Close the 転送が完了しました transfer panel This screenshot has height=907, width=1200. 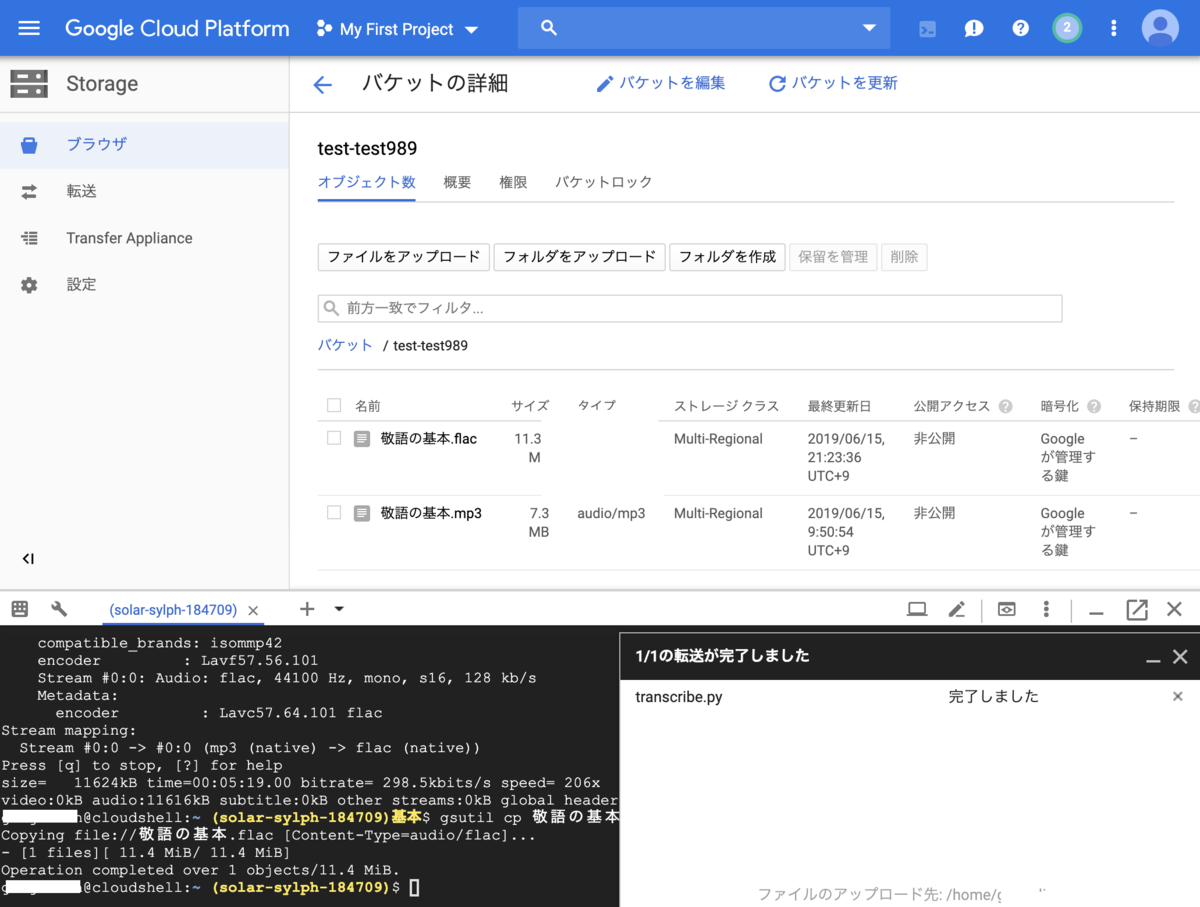(x=1180, y=657)
